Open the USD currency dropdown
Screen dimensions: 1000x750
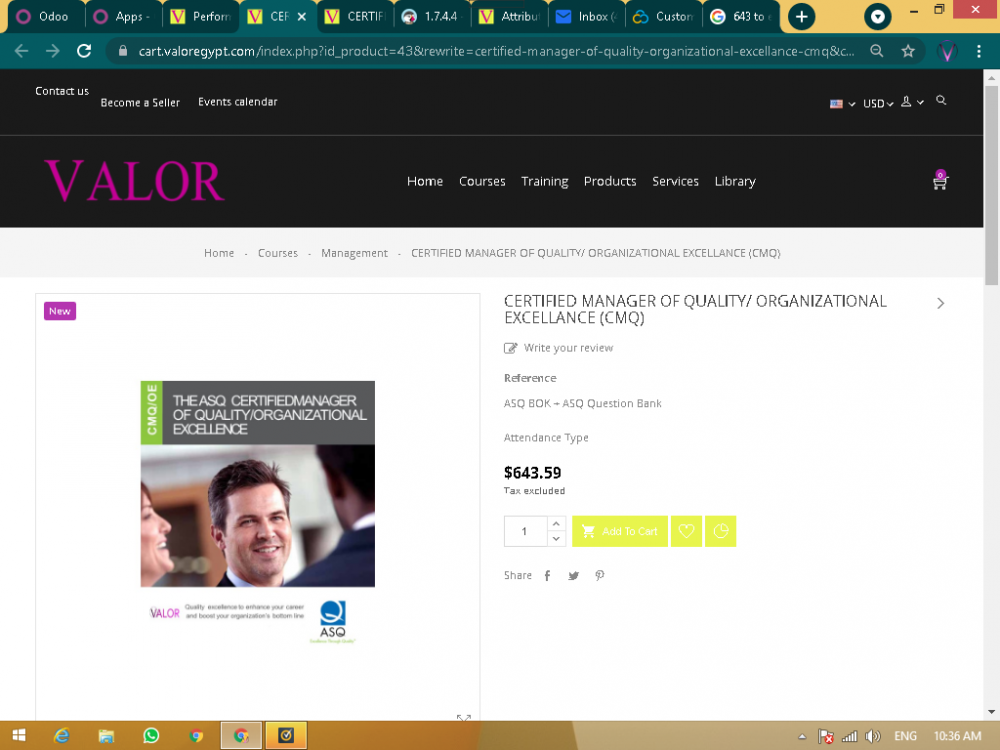click(x=876, y=103)
